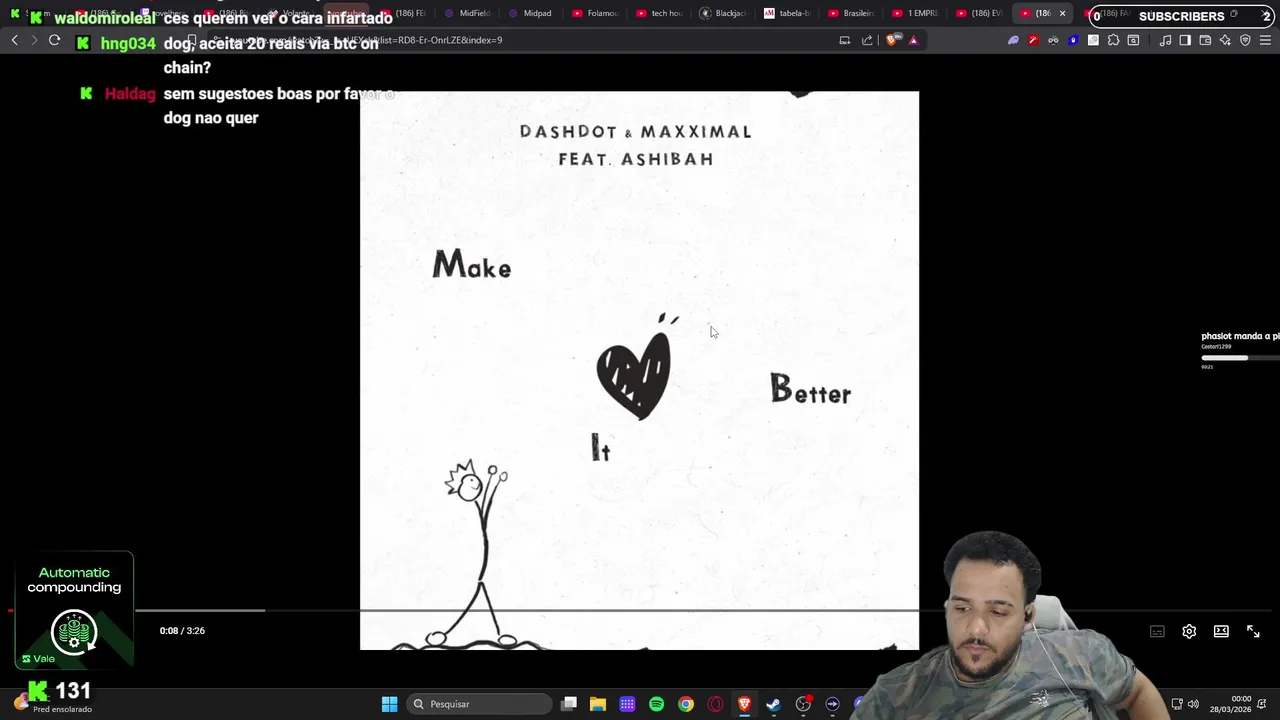Open the Brave wallet icon
Viewport: 1280px width, 720px height.
pos(1205,40)
